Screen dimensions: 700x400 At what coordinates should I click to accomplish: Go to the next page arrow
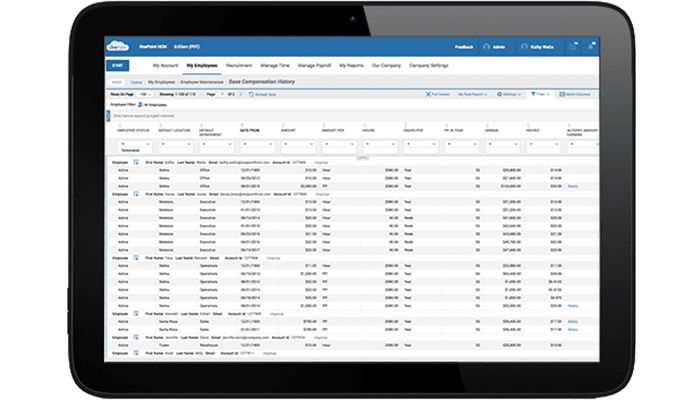coord(241,94)
